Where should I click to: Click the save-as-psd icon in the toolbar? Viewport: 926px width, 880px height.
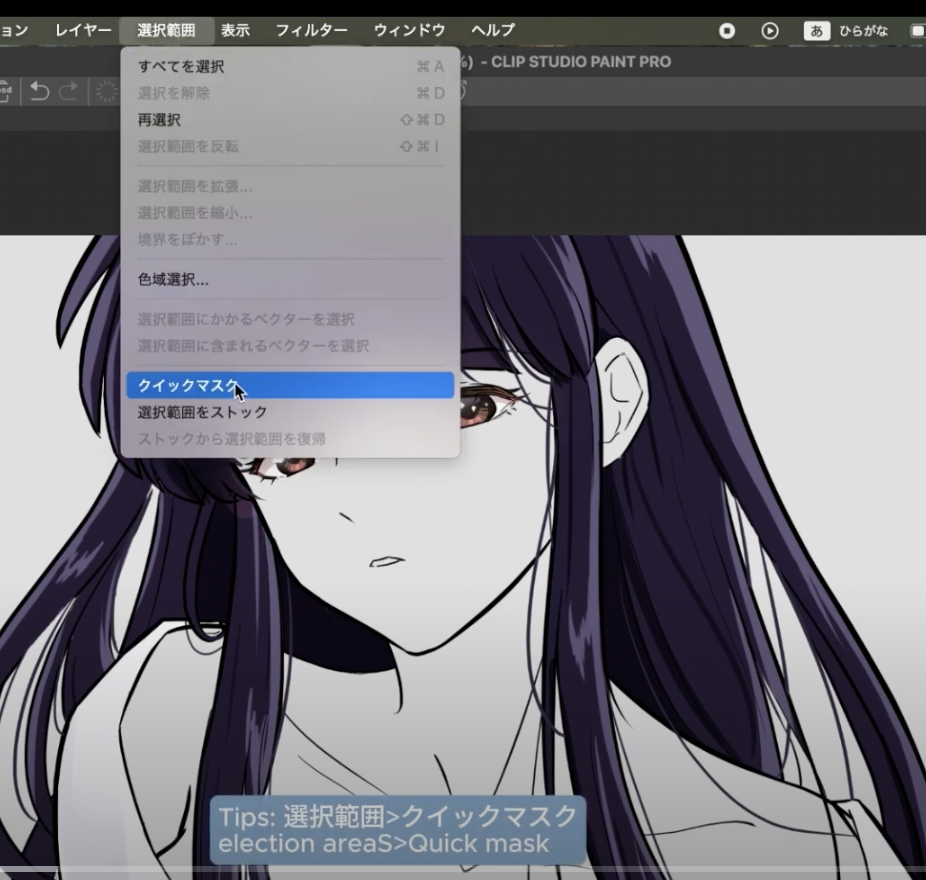click(x=5, y=92)
